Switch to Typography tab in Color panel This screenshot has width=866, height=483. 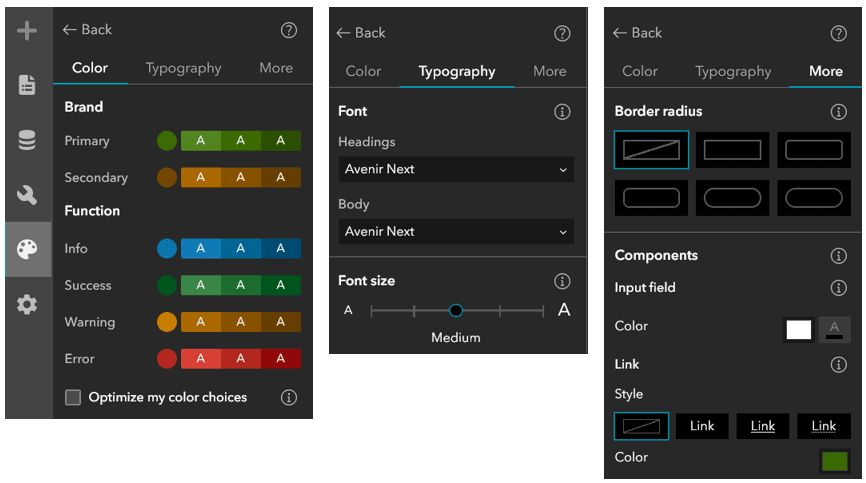[183, 68]
